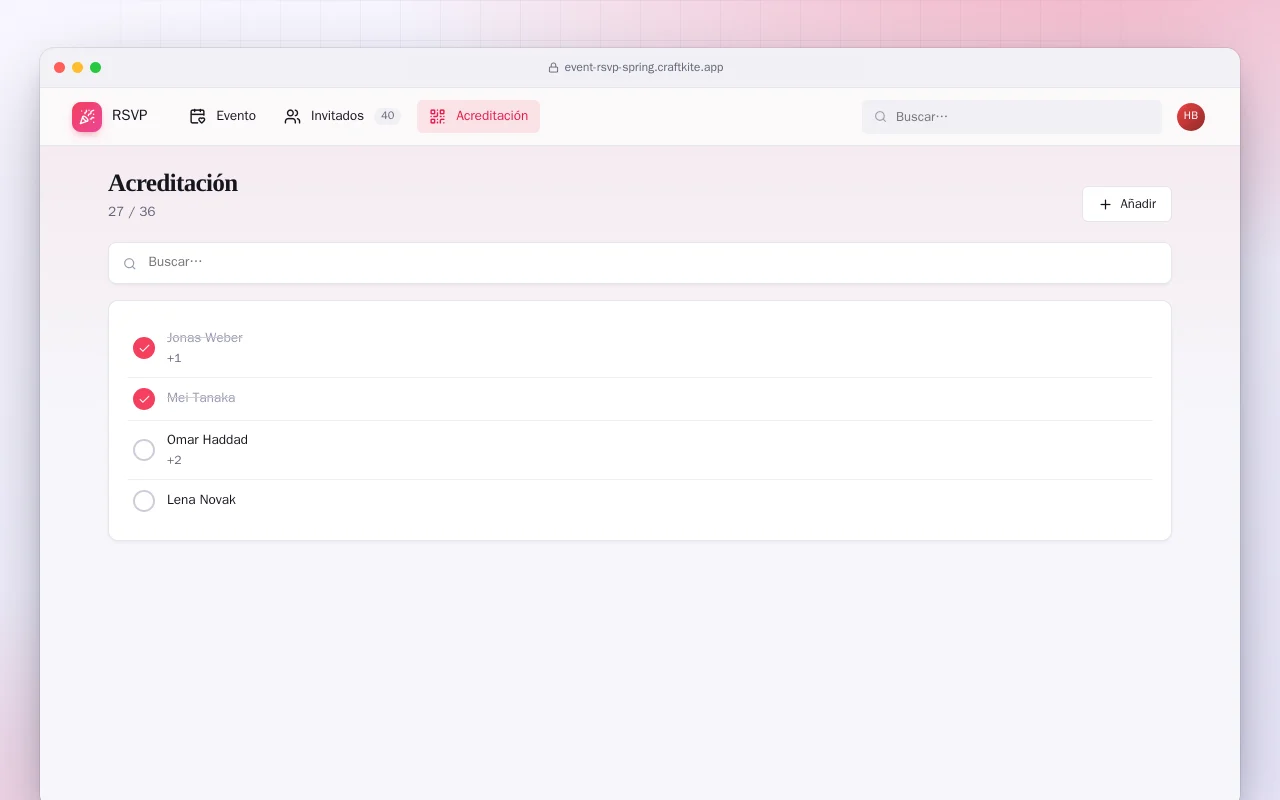Click the people icon beside Invitados
Screen dimensions: 1280x800
pos(292,116)
